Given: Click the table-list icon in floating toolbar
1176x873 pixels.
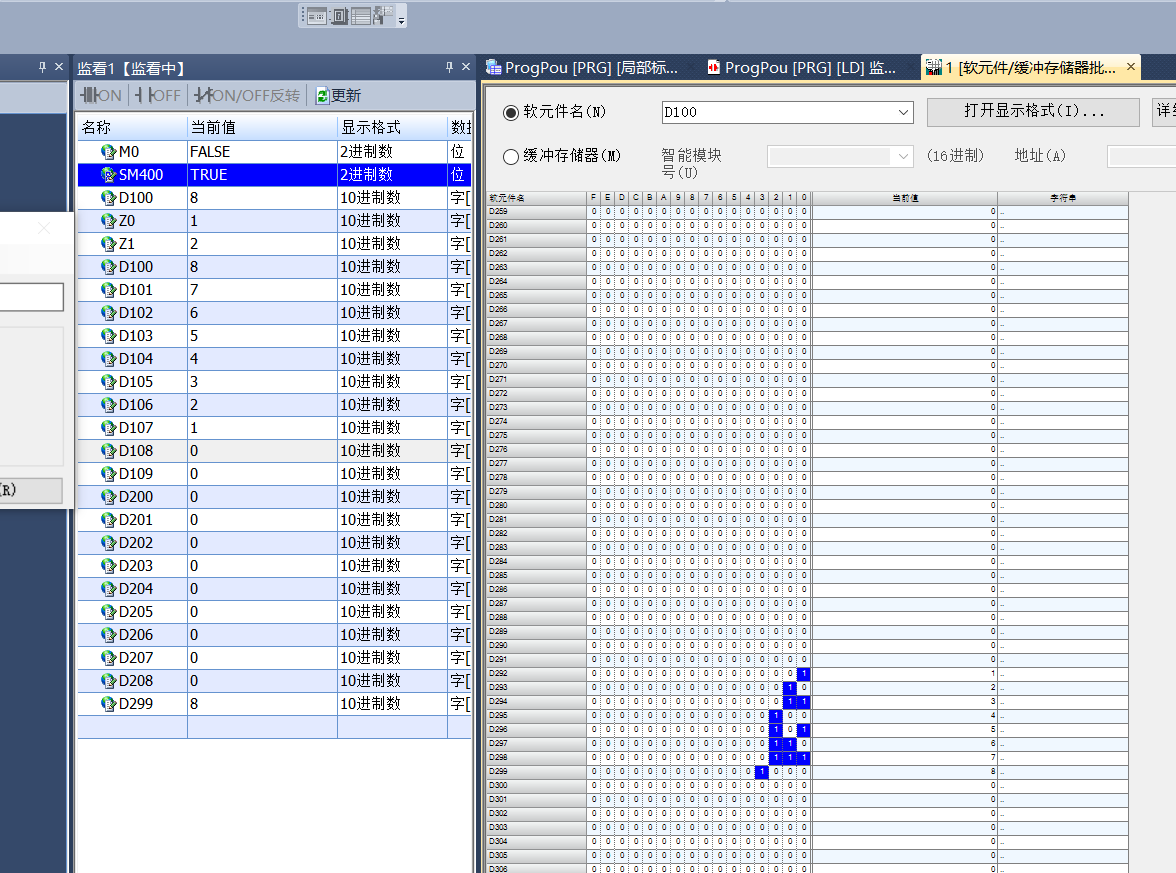Looking at the screenshot, I should click(360, 16).
